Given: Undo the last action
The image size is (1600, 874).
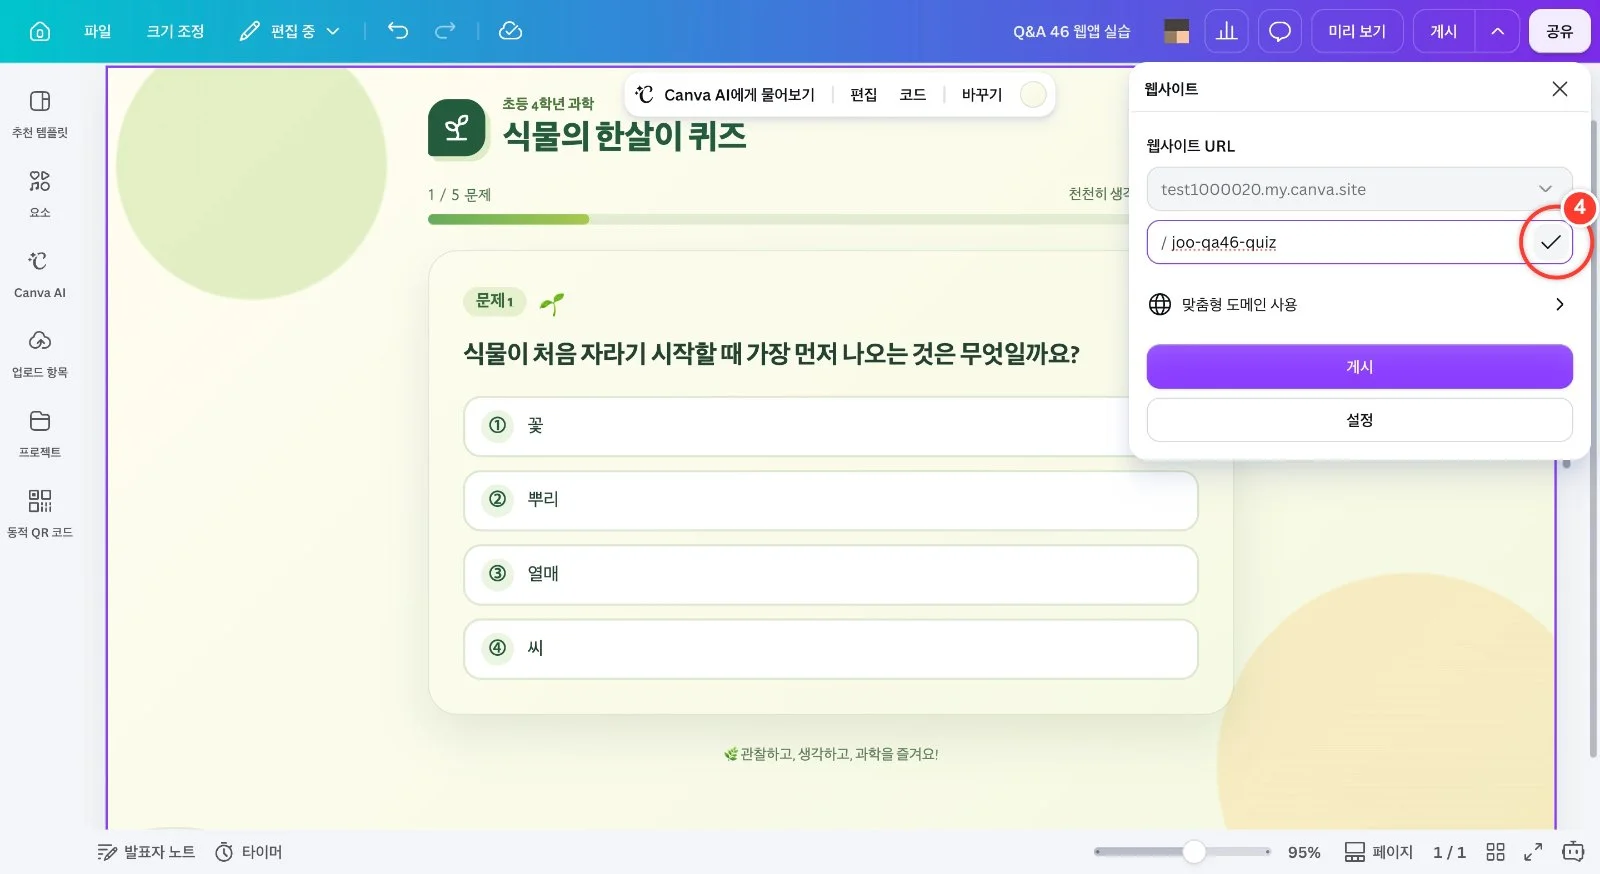Looking at the screenshot, I should pyautogui.click(x=398, y=31).
